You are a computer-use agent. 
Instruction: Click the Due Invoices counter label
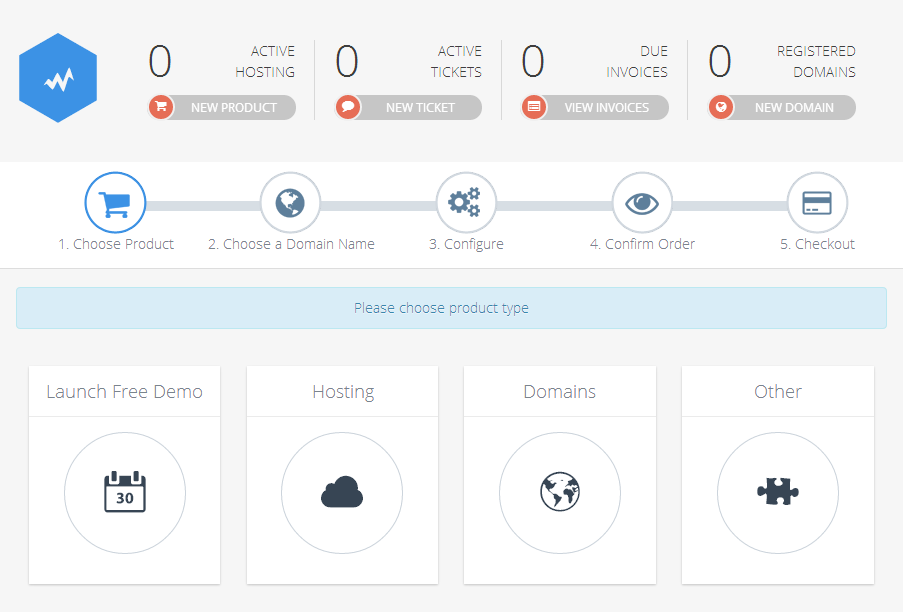point(637,62)
